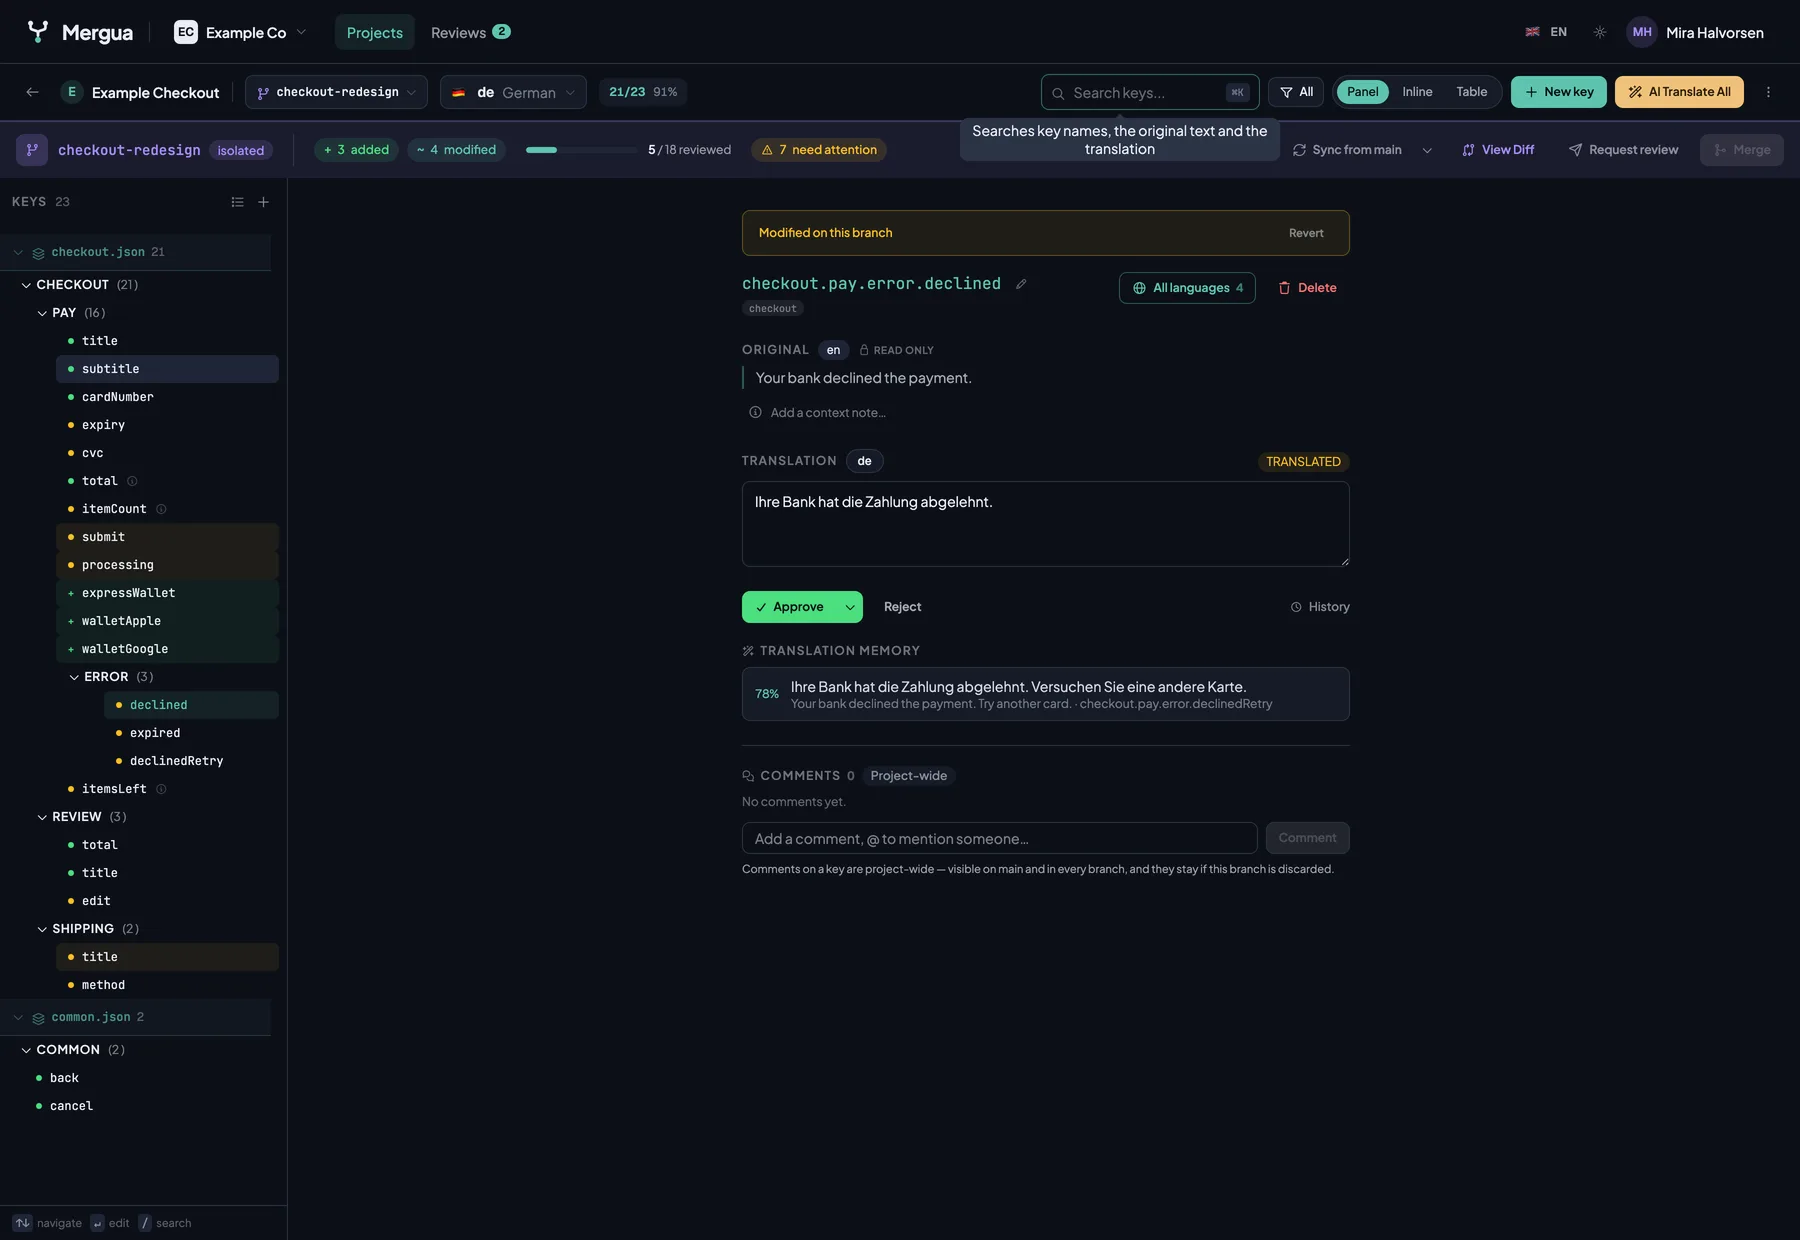Click the plus icon in Keys header
Viewport: 1800px width, 1240px height.
(x=264, y=202)
